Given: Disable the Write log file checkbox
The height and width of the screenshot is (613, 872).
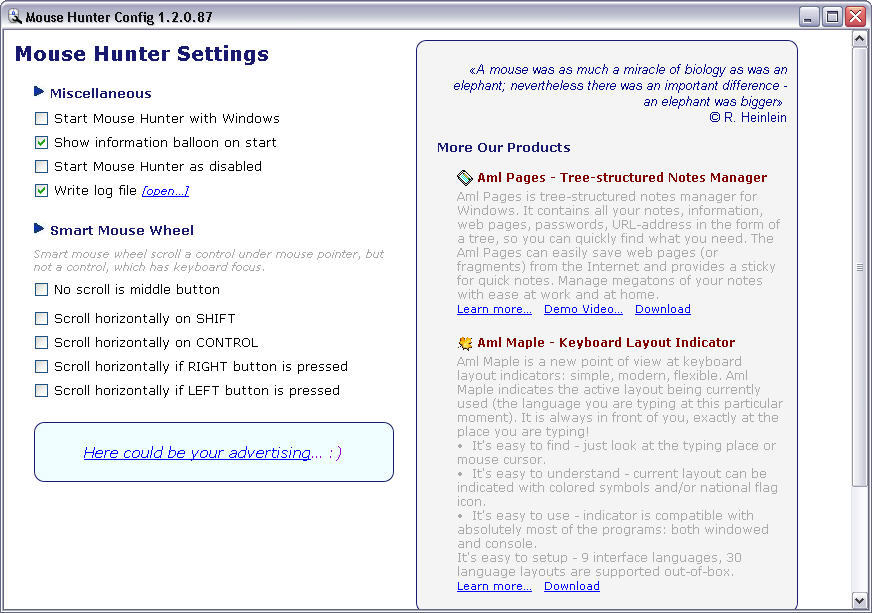Looking at the screenshot, I should pos(41,191).
